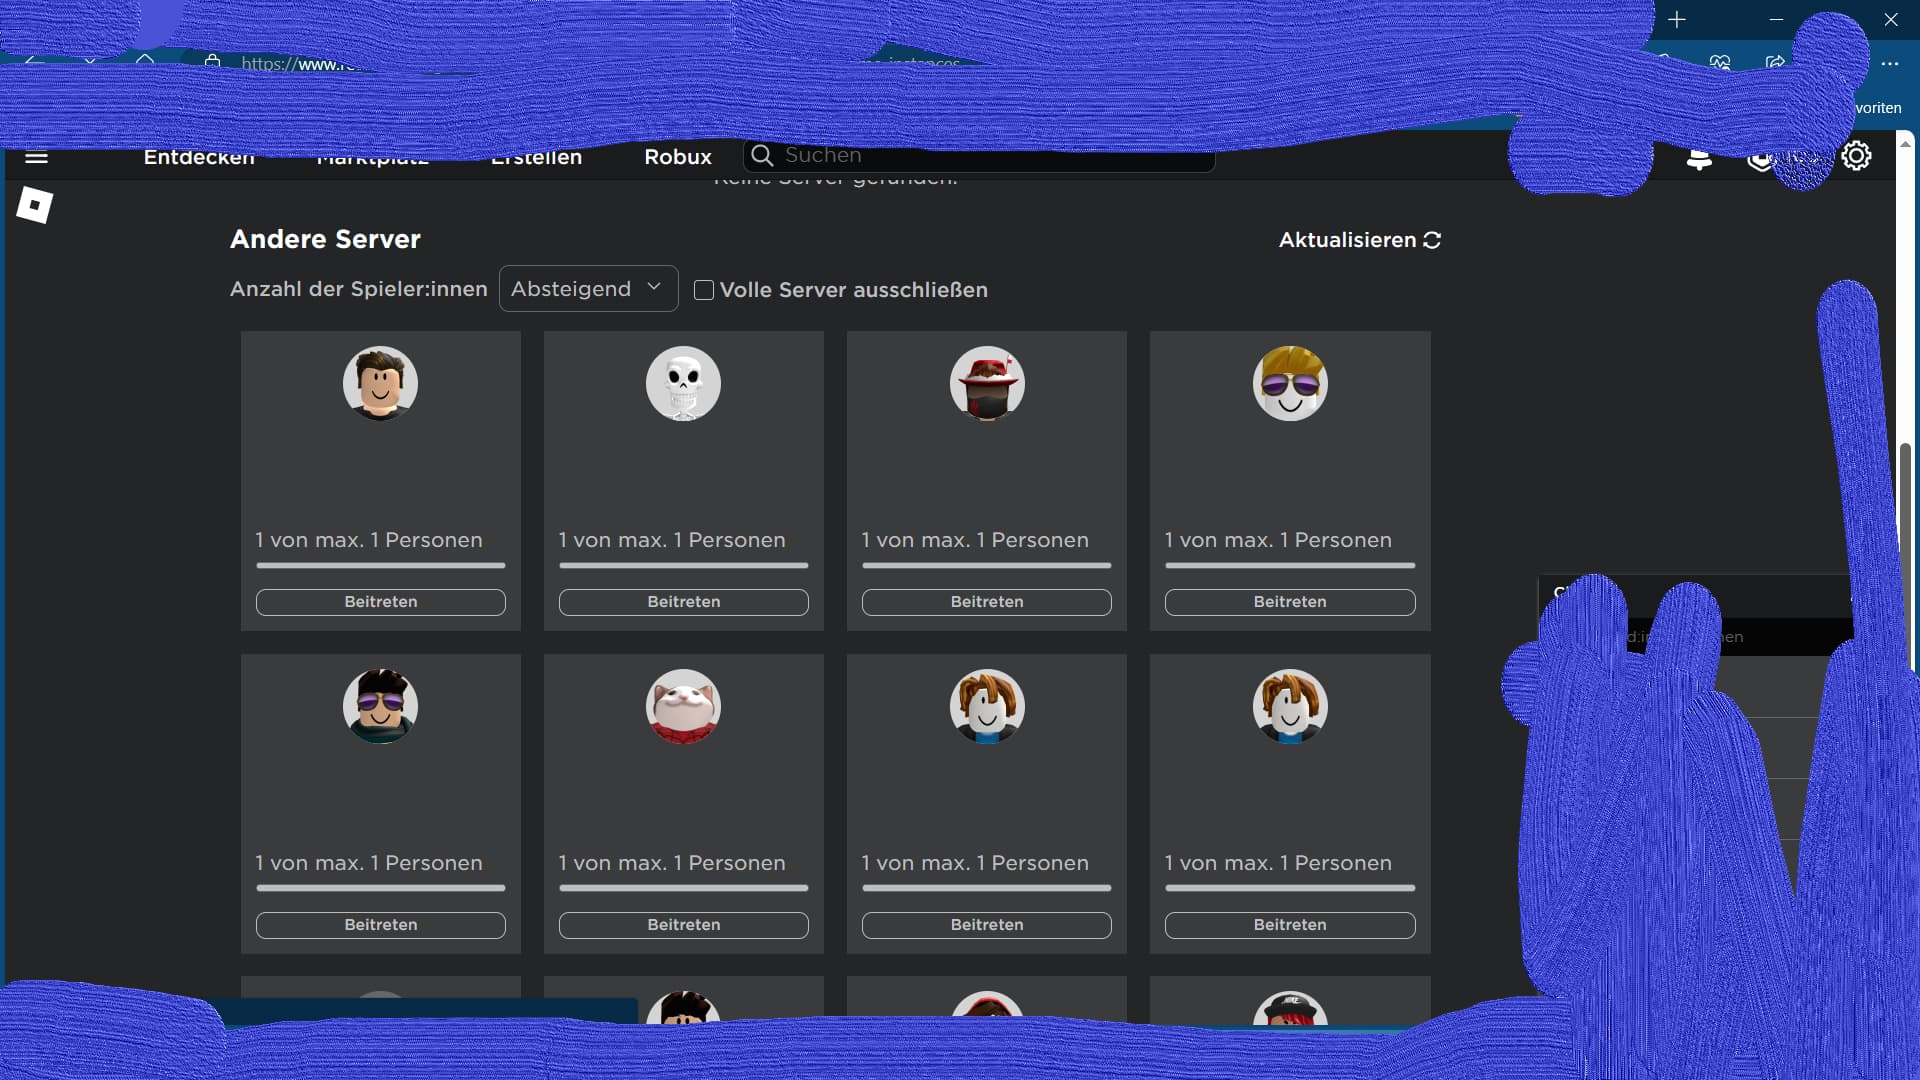The height and width of the screenshot is (1080, 1920).
Task: Click the brown-haired smiling avatar thumbnail
Action: tap(380, 384)
